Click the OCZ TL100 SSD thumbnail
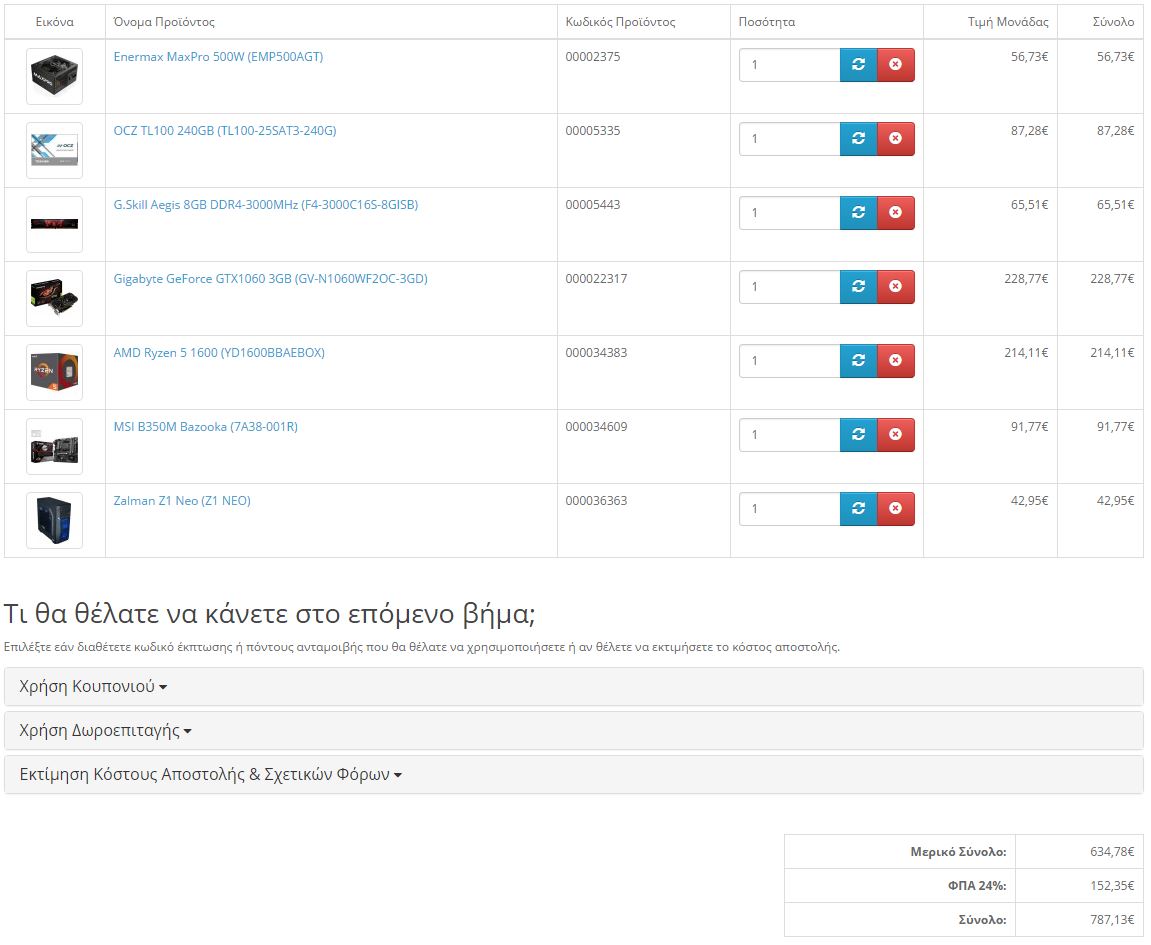Viewport: 1151px width, 945px height. click(x=54, y=151)
